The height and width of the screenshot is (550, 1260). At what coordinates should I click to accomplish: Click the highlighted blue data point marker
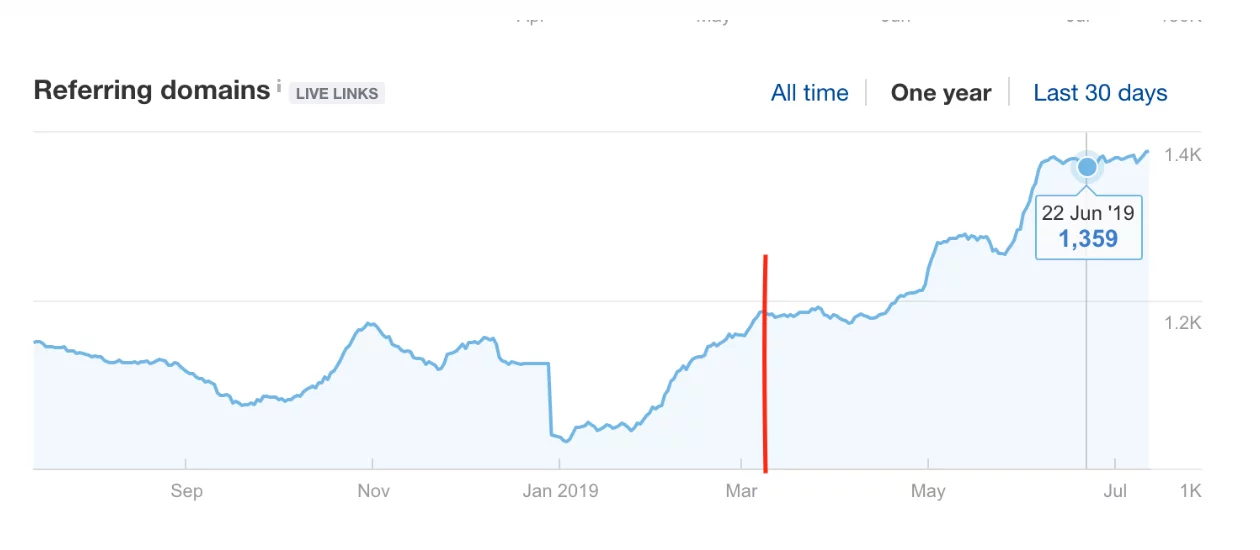[x=1086, y=166]
